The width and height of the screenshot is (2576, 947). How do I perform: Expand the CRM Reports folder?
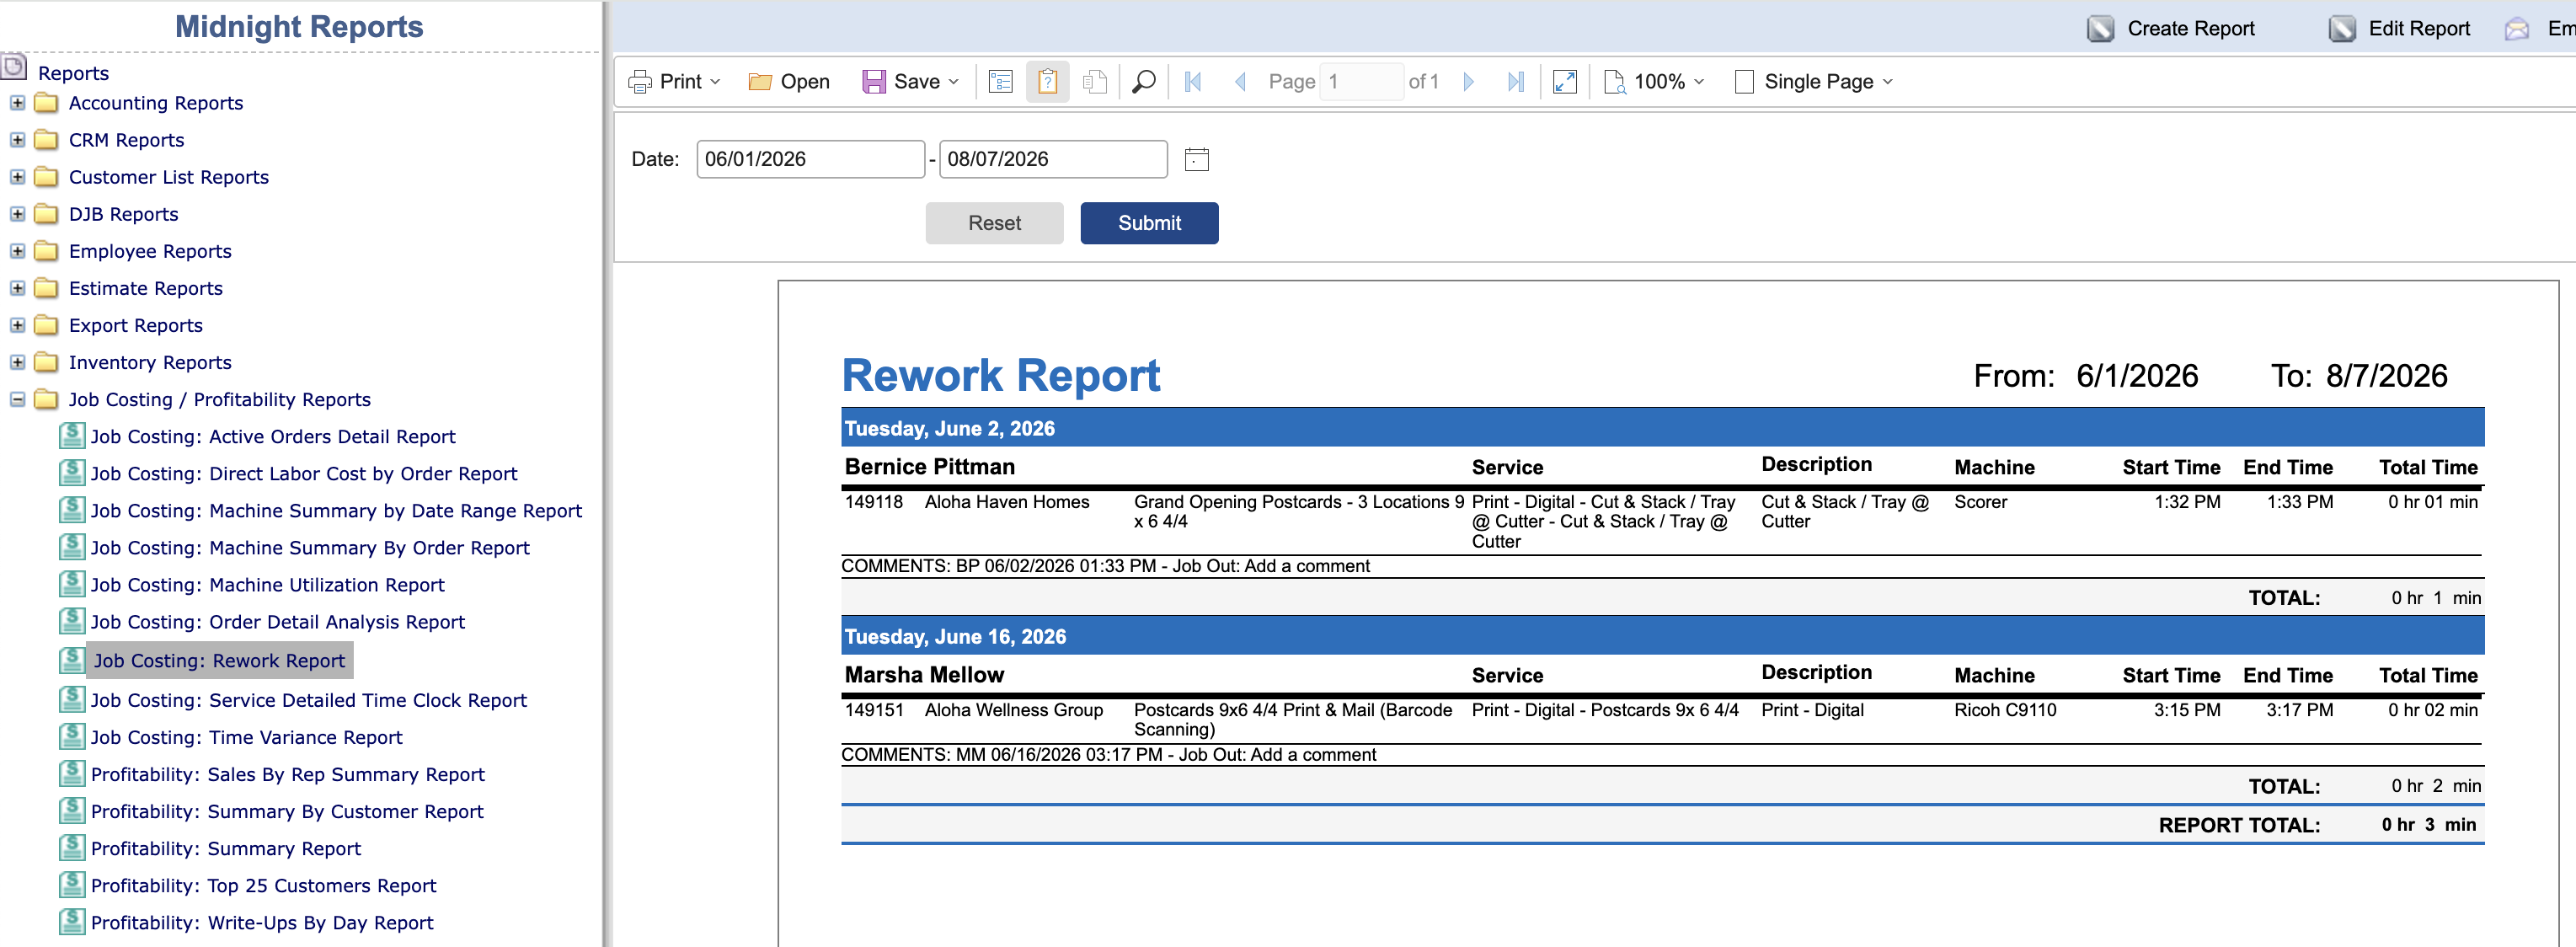pyautogui.click(x=17, y=140)
